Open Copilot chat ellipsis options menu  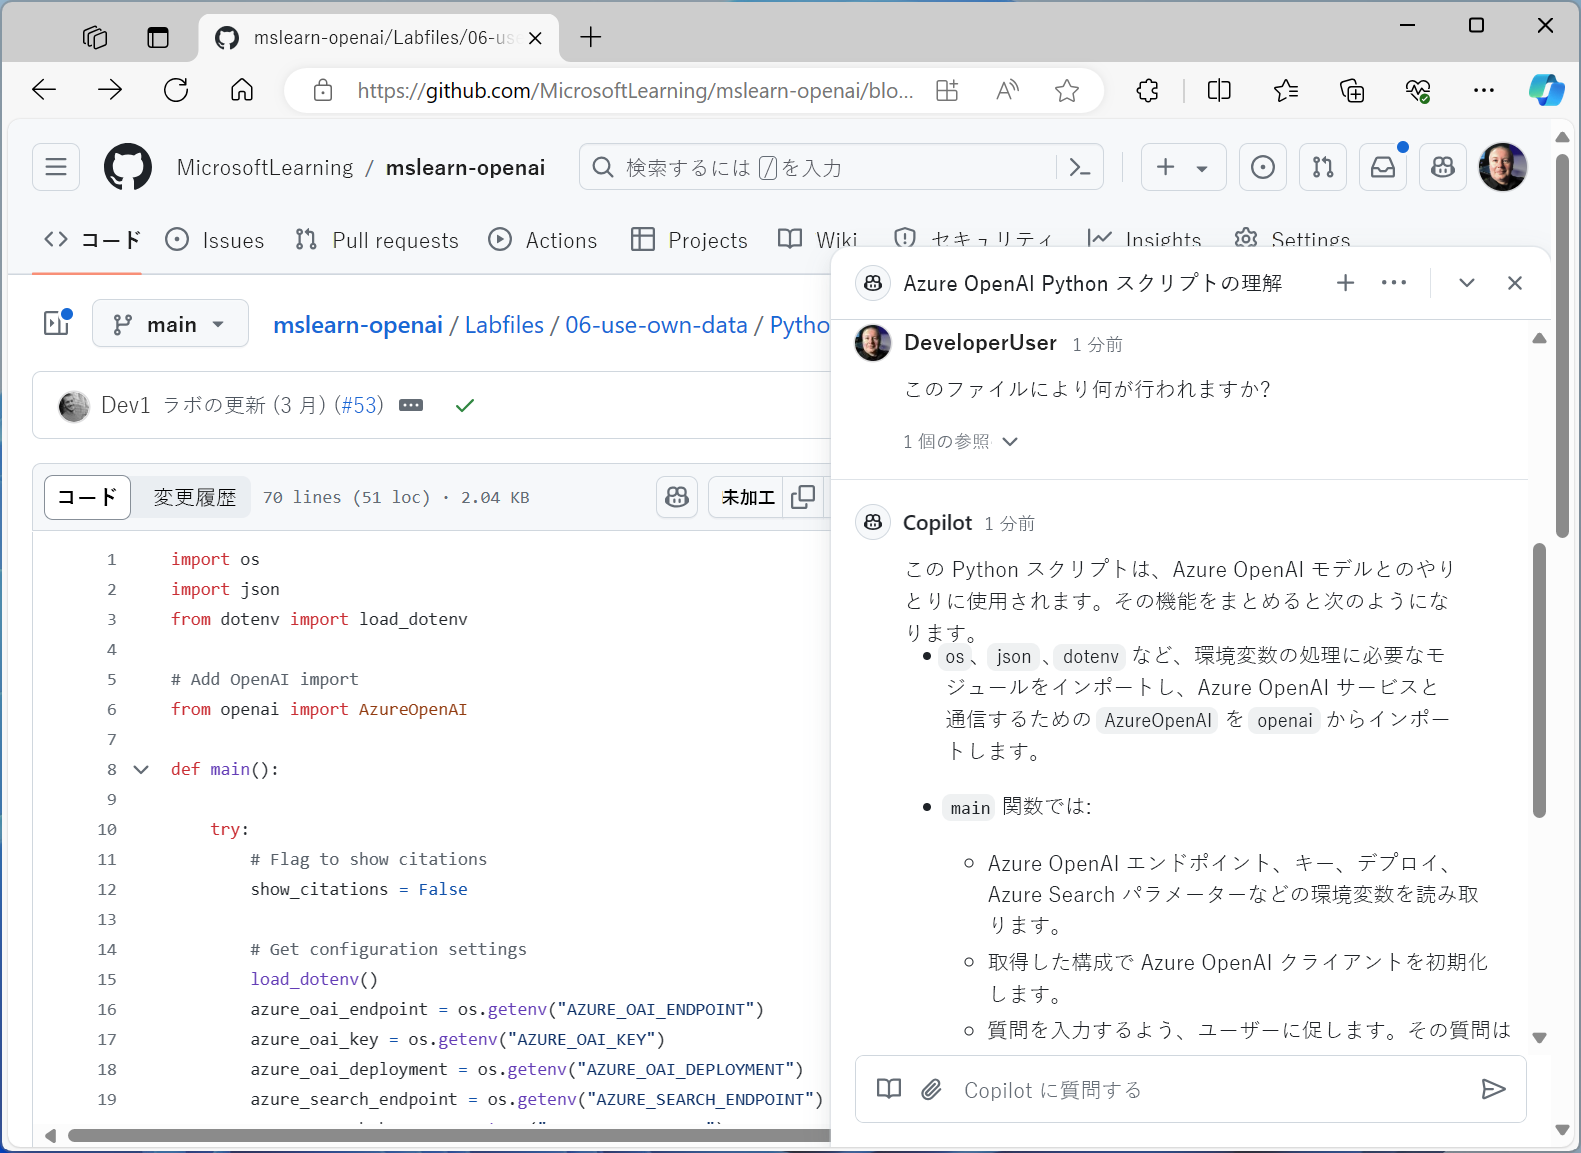[x=1394, y=283]
